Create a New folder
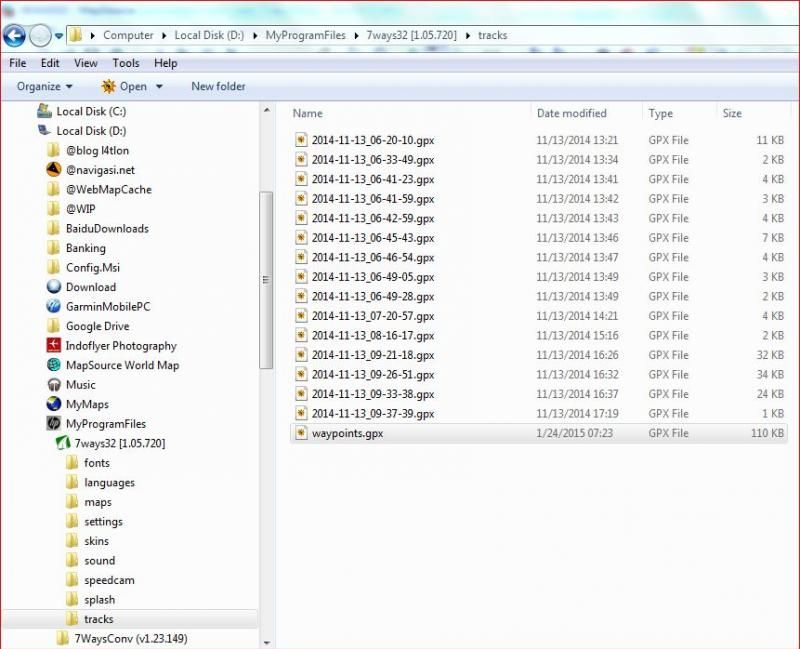 218,86
